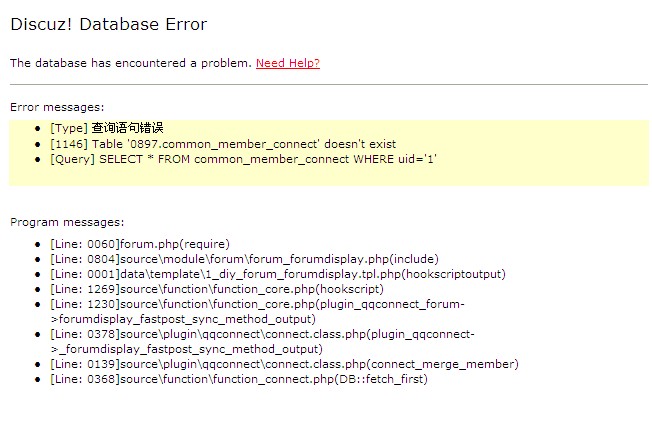Viewport: 652px width, 425px height.
Task: Select the [1146] table doesn't exist line
Action: point(223,144)
